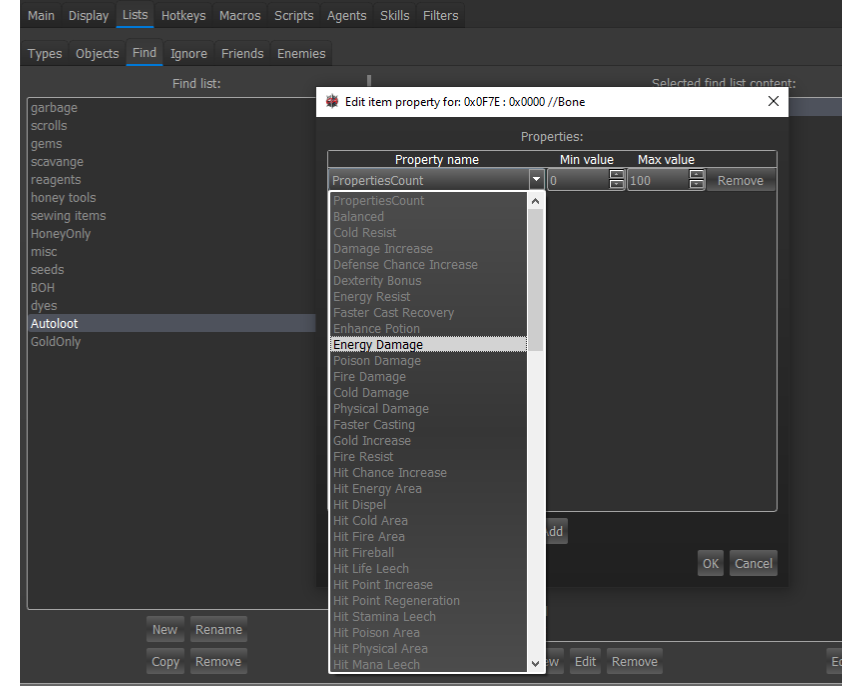Select Faster Casting option
Image resolution: width=862 pixels, height=686 pixels.
428,424
